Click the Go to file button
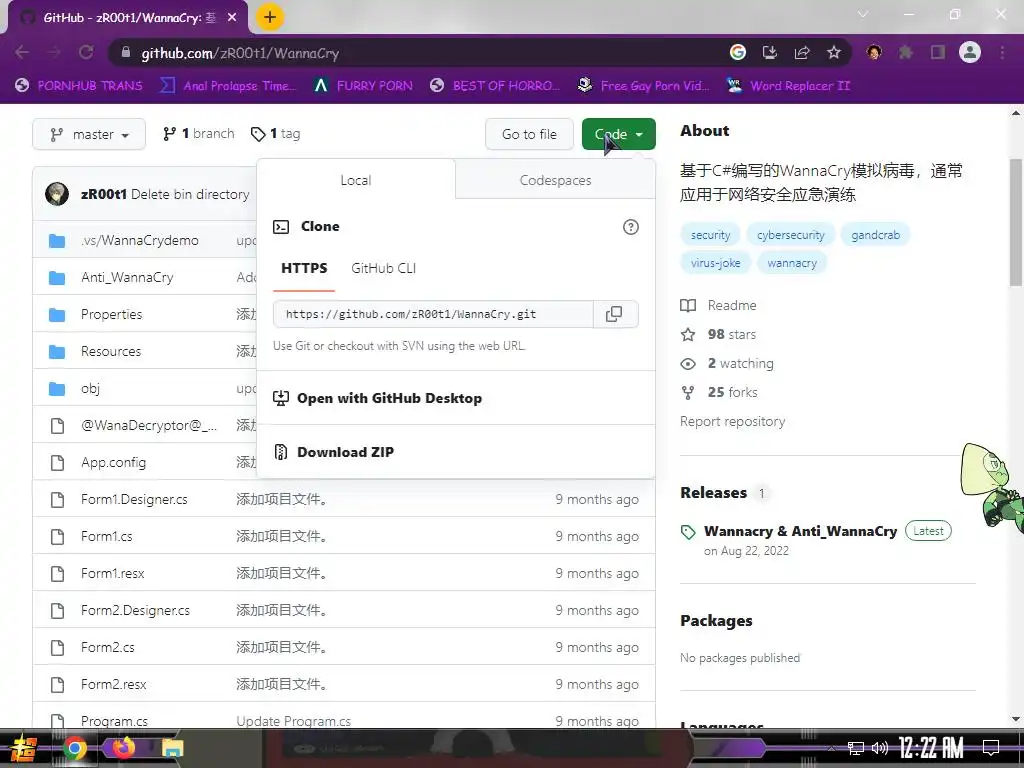 pos(529,134)
